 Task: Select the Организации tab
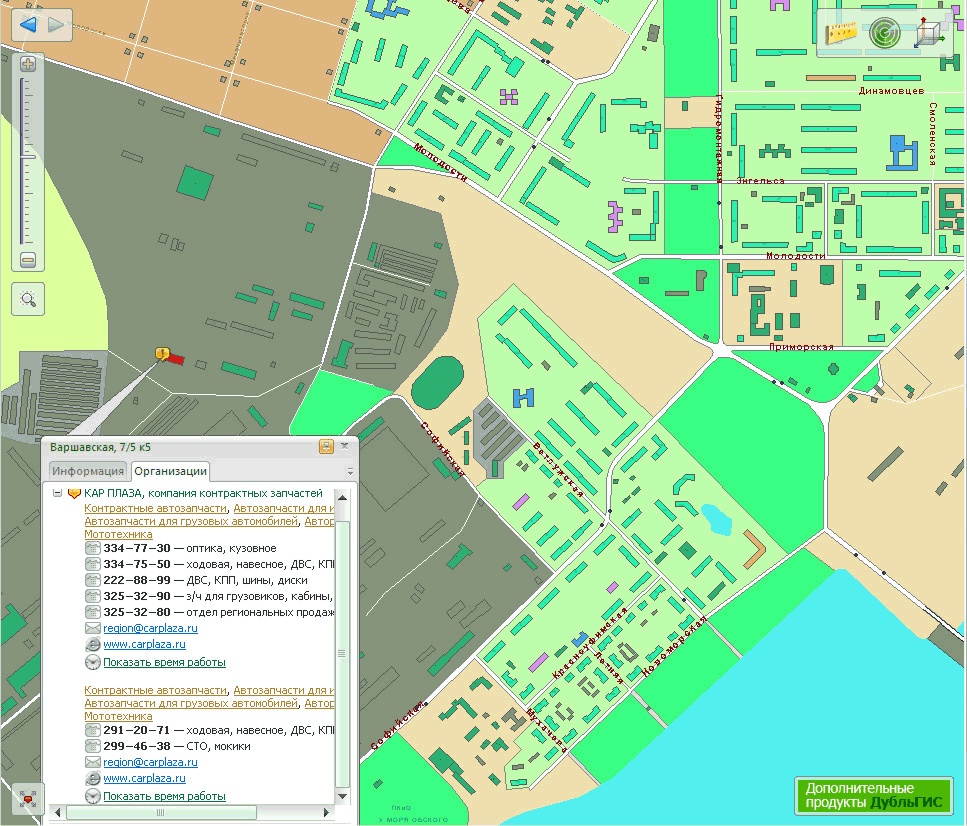(x=170, y=471)
